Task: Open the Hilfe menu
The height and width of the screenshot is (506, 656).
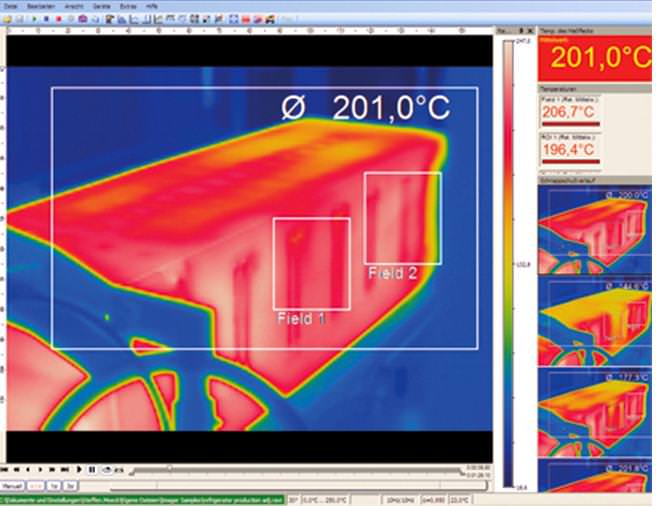Action: [152, 6]
